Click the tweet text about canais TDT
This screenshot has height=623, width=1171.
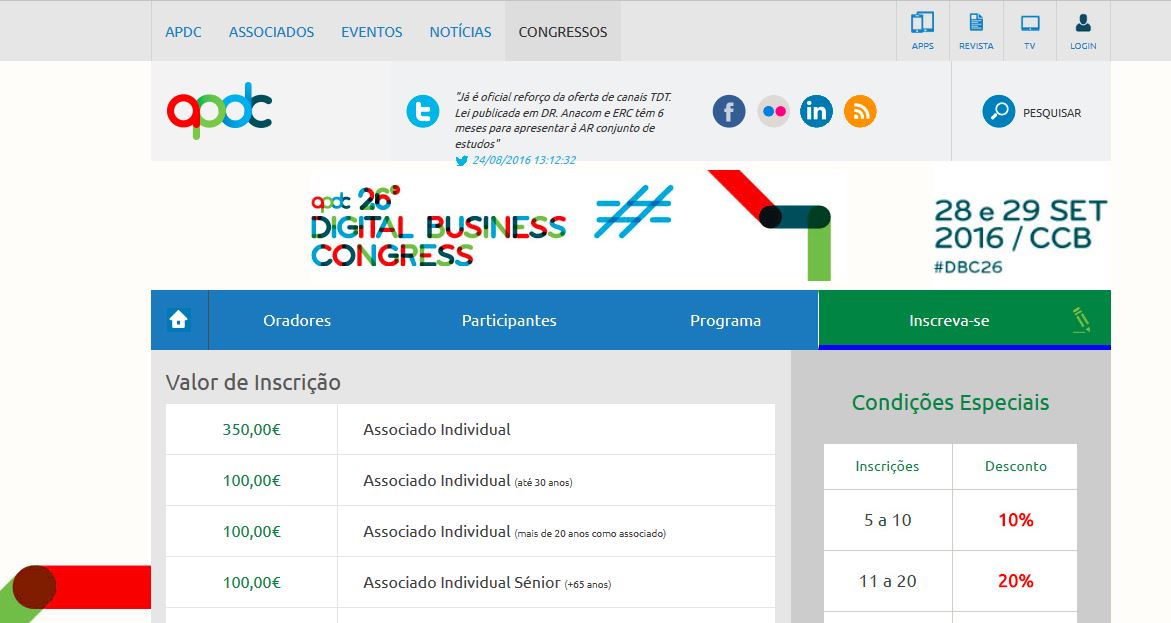[x=563, y=120]
